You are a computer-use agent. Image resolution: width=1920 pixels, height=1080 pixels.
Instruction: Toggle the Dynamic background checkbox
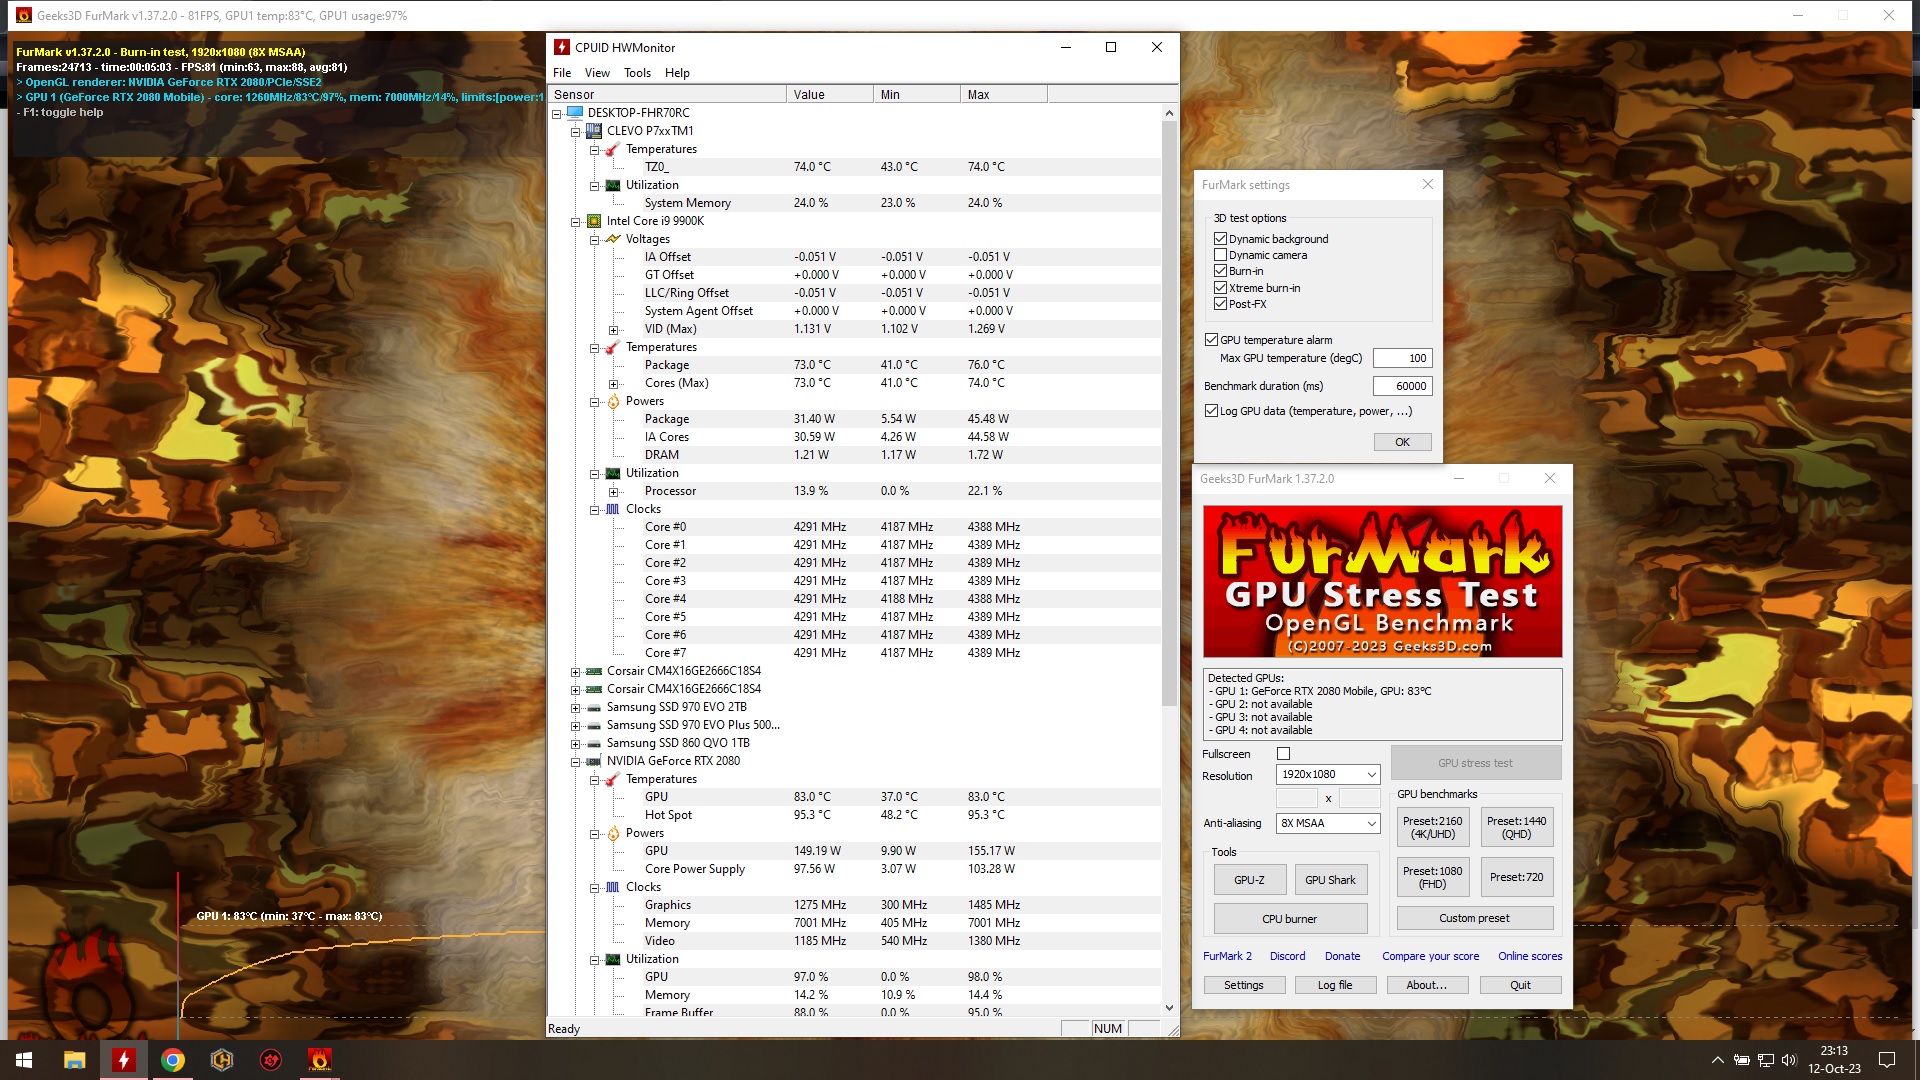tap(1220, 239)
